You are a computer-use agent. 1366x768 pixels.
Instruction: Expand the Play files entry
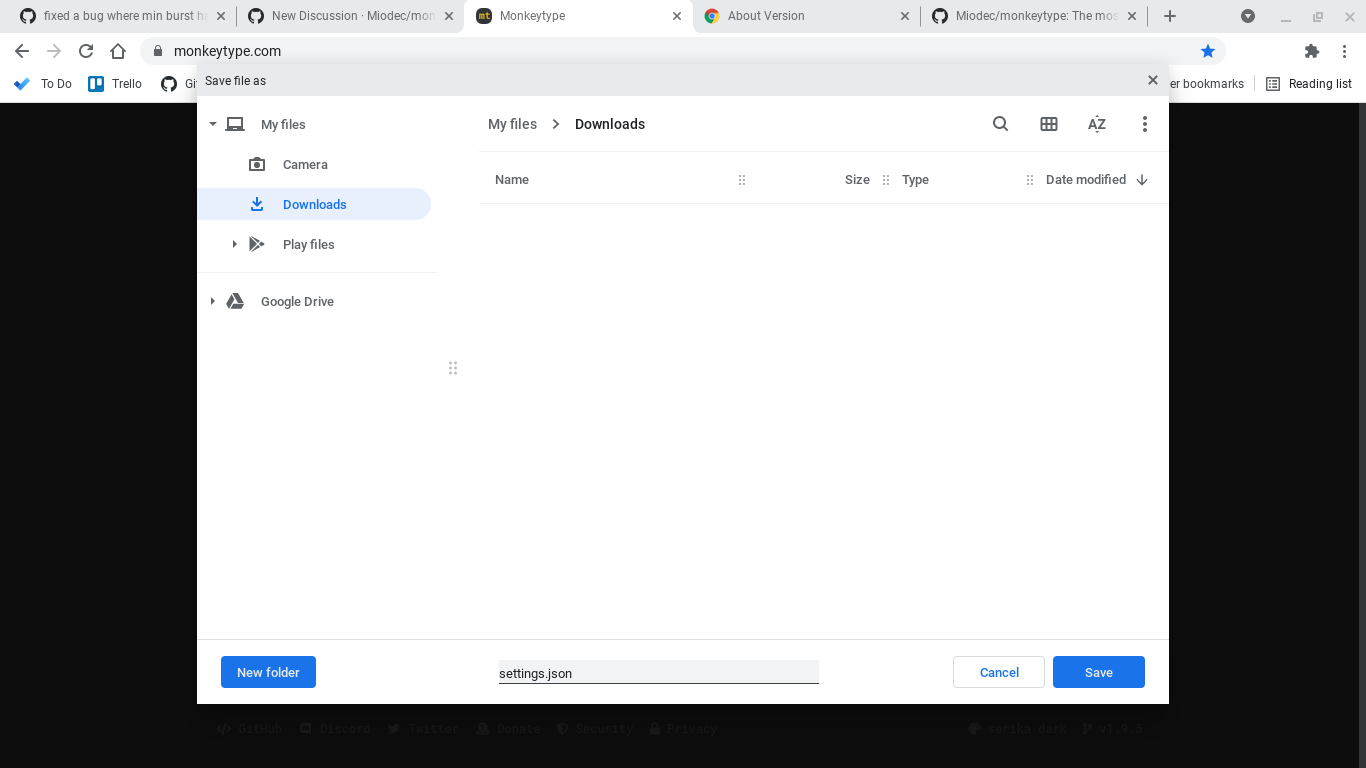pyautogui.click(x=234, y=244)
